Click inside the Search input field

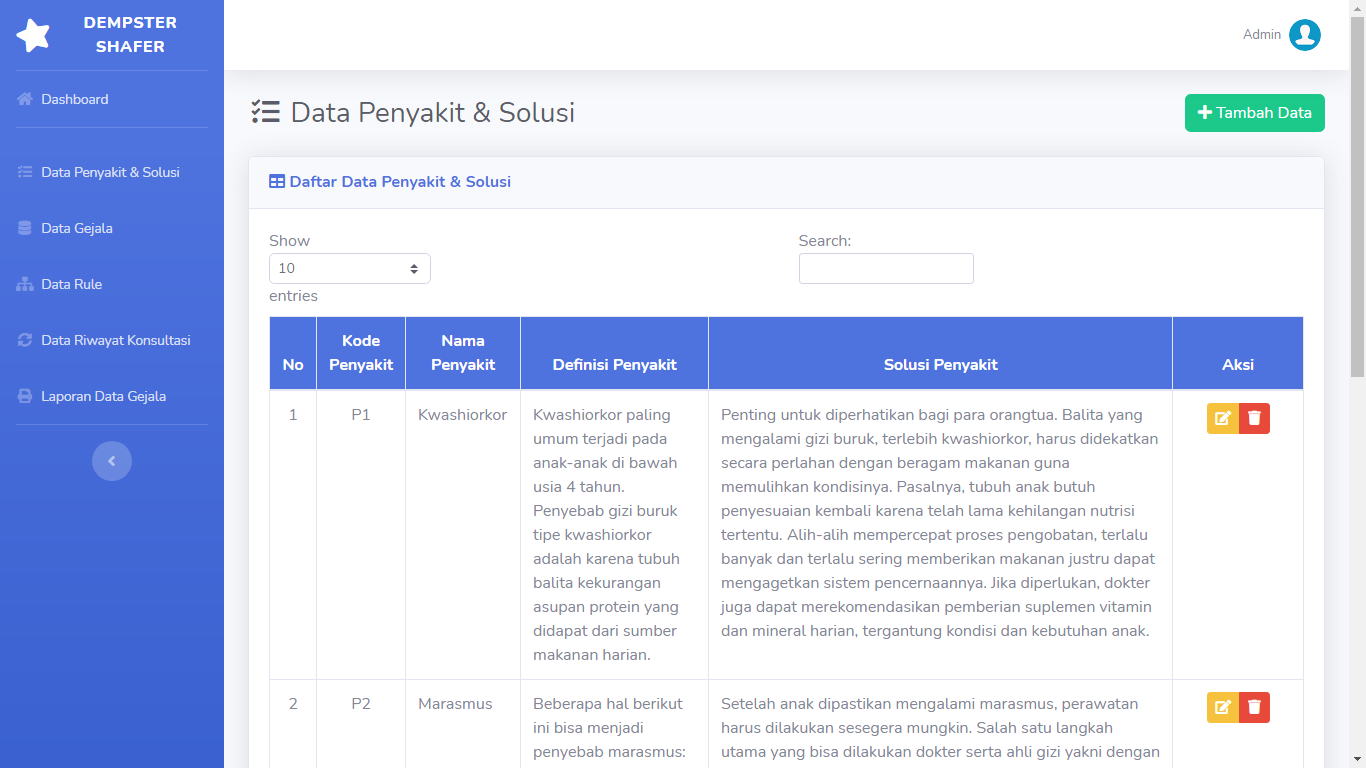click(886, 268)
